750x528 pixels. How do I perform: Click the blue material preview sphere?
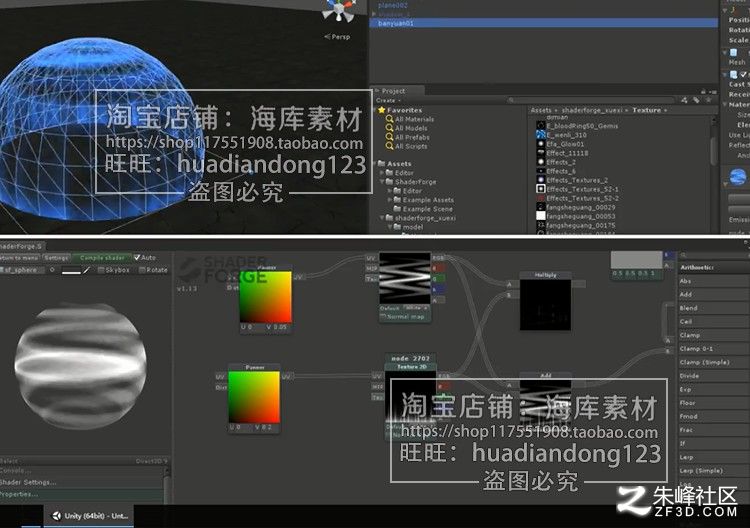click(738, 176)
